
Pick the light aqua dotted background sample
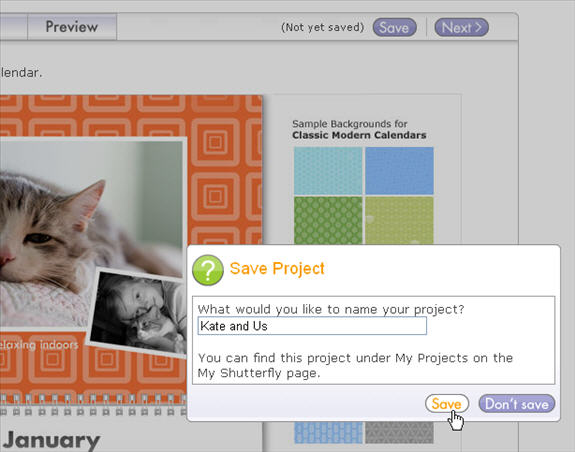[x=328, y=171]
